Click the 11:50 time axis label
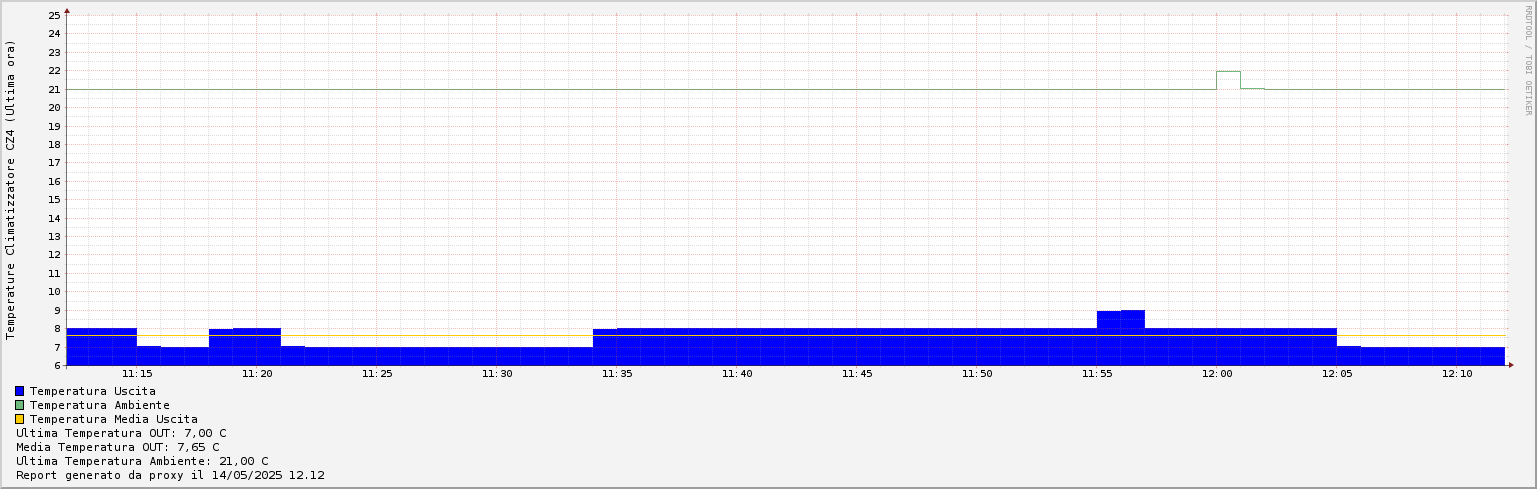This screenshot has height=489, width=1537. tap(977, 374)
